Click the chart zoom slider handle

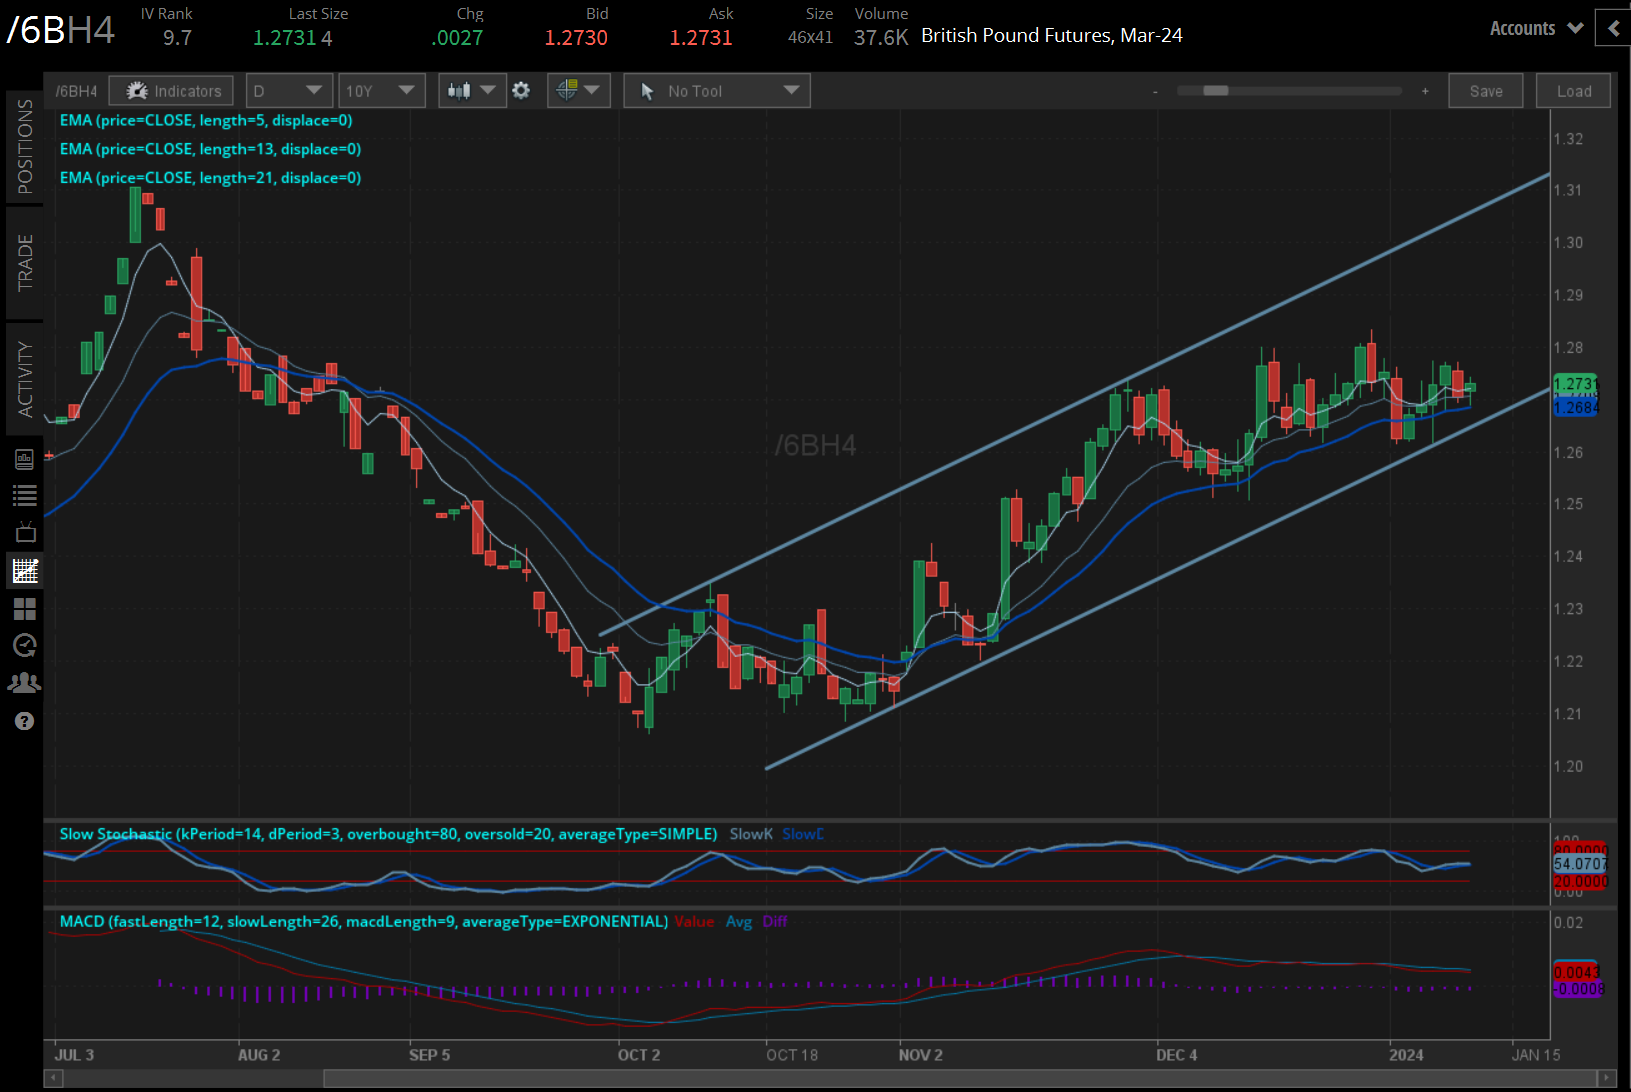pos(1215,91)
